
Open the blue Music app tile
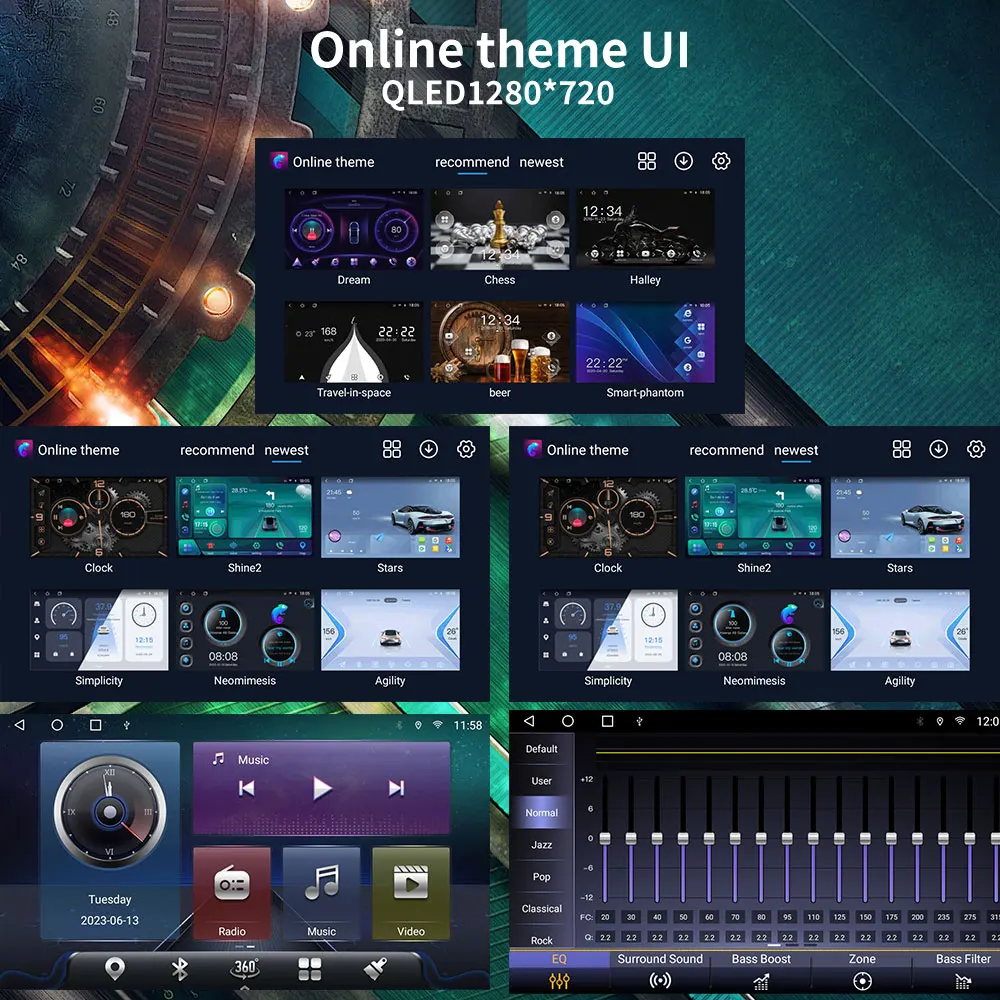tap(321, 893)
